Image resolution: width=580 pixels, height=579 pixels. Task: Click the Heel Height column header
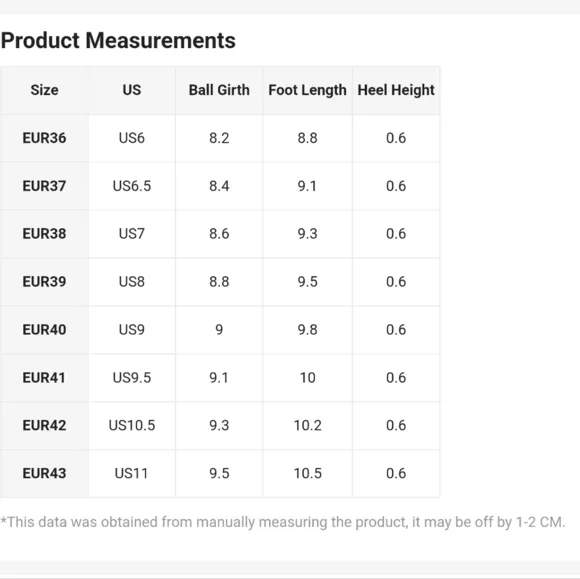pyautogui.click(x=396, y=90)
